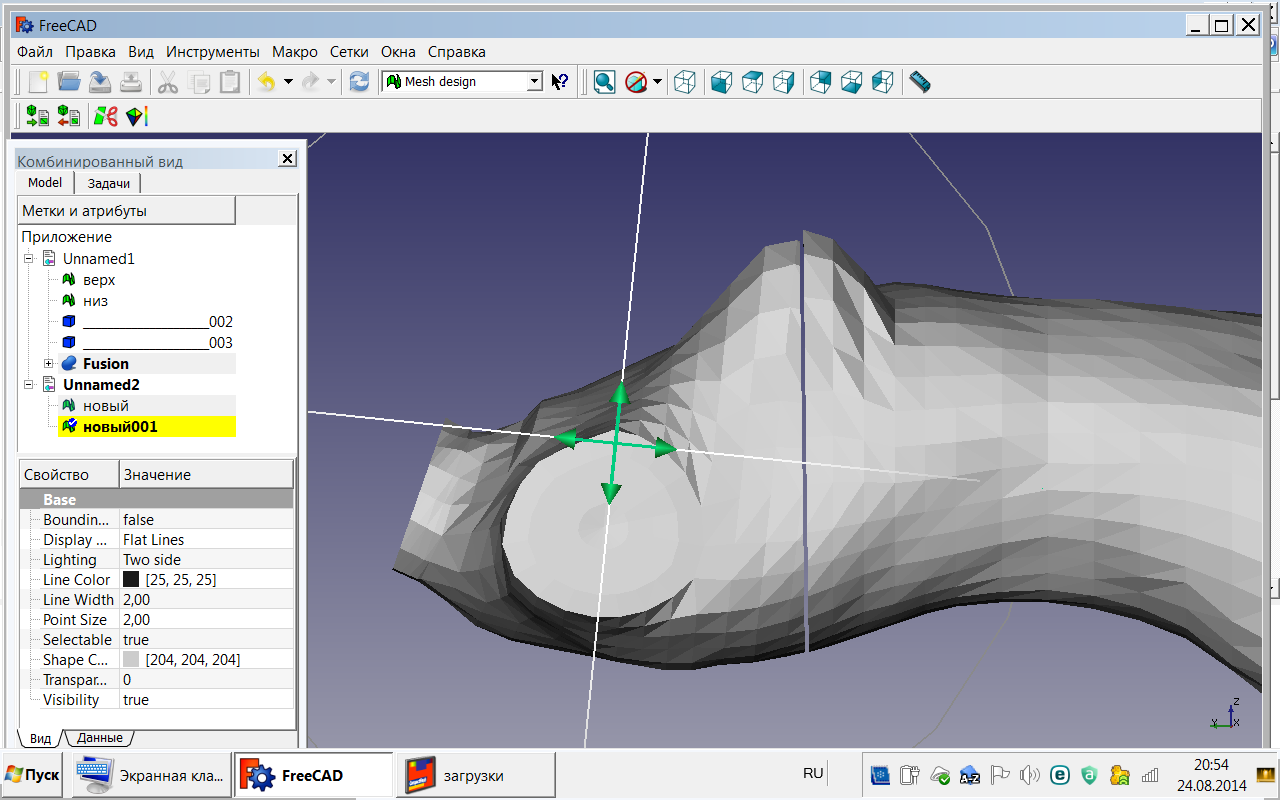Click the New document icon
Image resolution: width=1280 pixels, height=800 pixels.
pyautogui.click(x=38, y=82)
